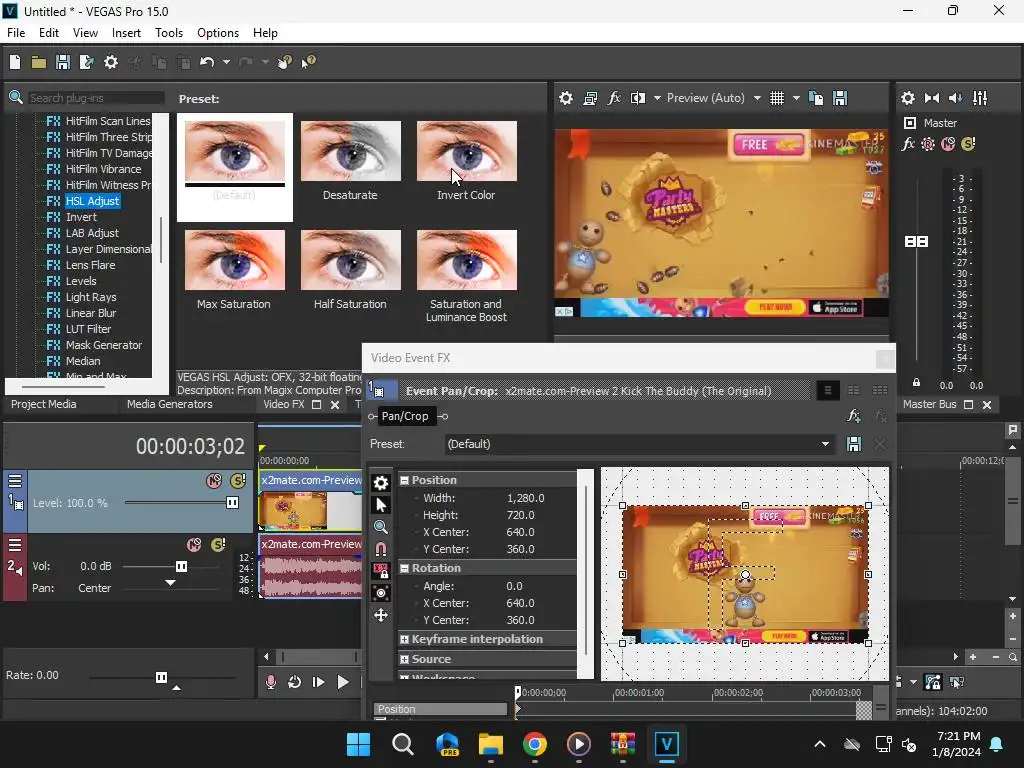
Task: Solo video track 1
Action: [238, 481]
